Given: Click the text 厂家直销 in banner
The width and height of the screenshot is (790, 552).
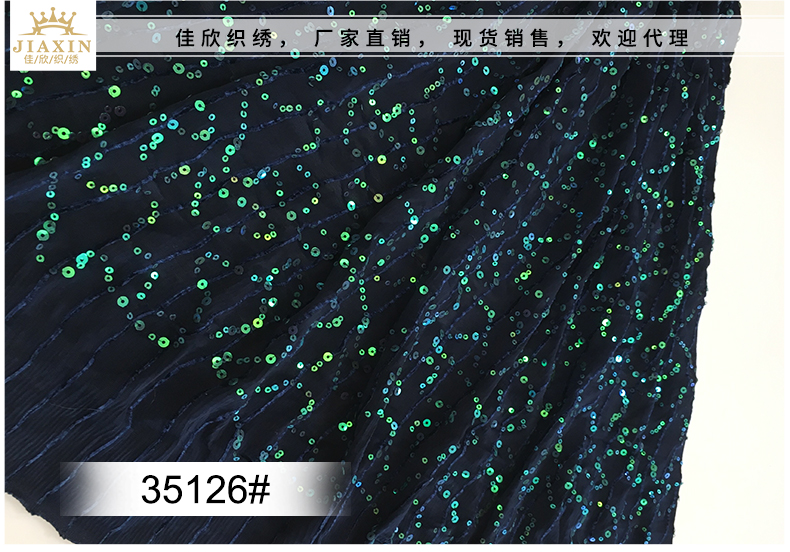Looking at the screenshot, I should point(362,38).
